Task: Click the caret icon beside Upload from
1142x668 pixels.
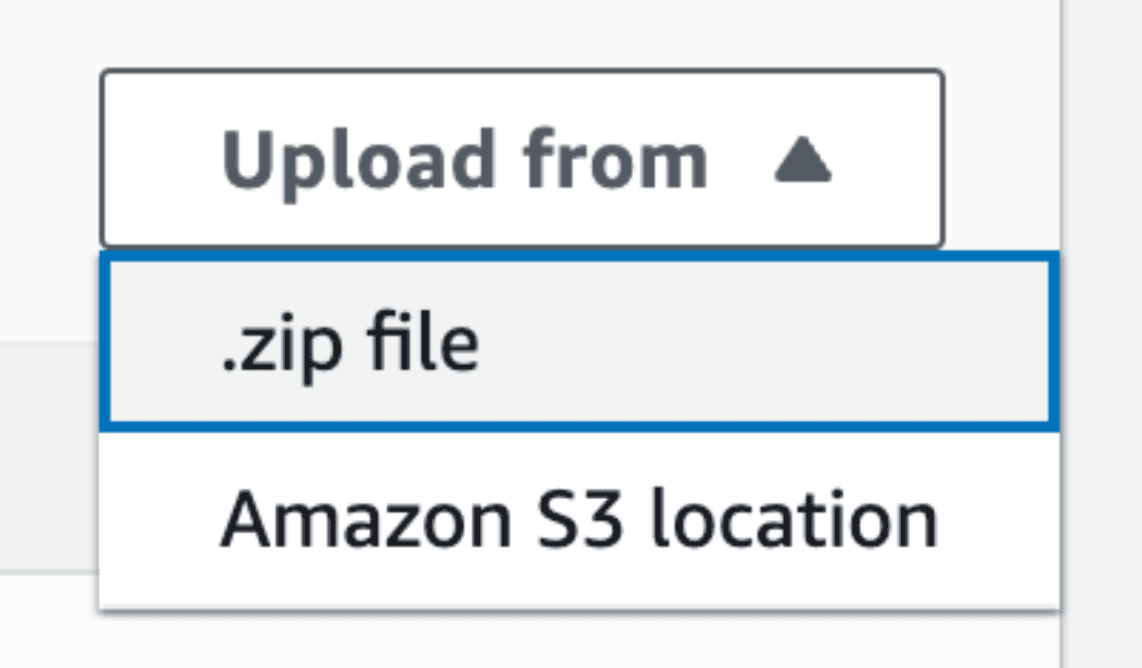Action: tap(802, 161)
